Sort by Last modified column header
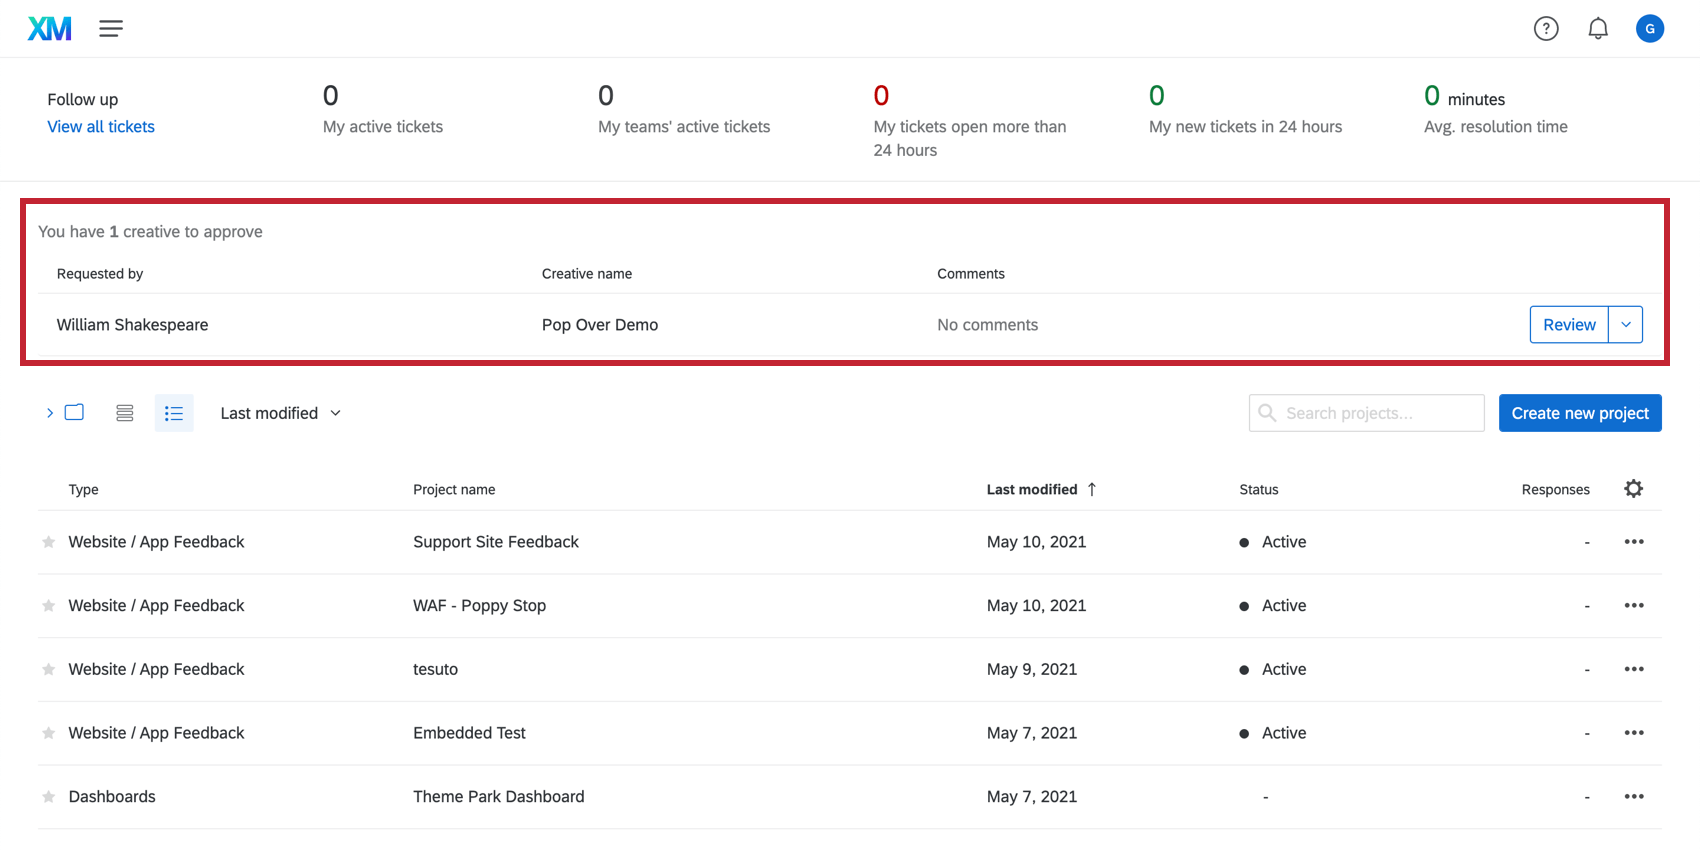This screenshot has height=850, width=1700. pyautogui.click(x=1032, y=490)
